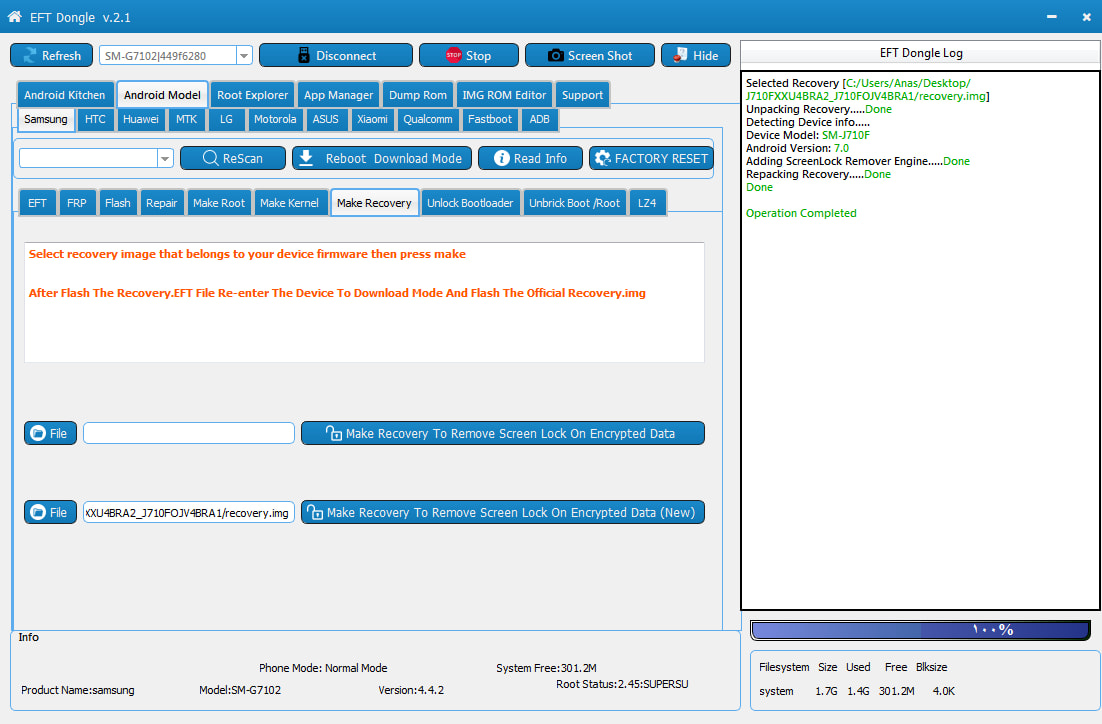Click the FACTORY RESET button

[652, 158]
